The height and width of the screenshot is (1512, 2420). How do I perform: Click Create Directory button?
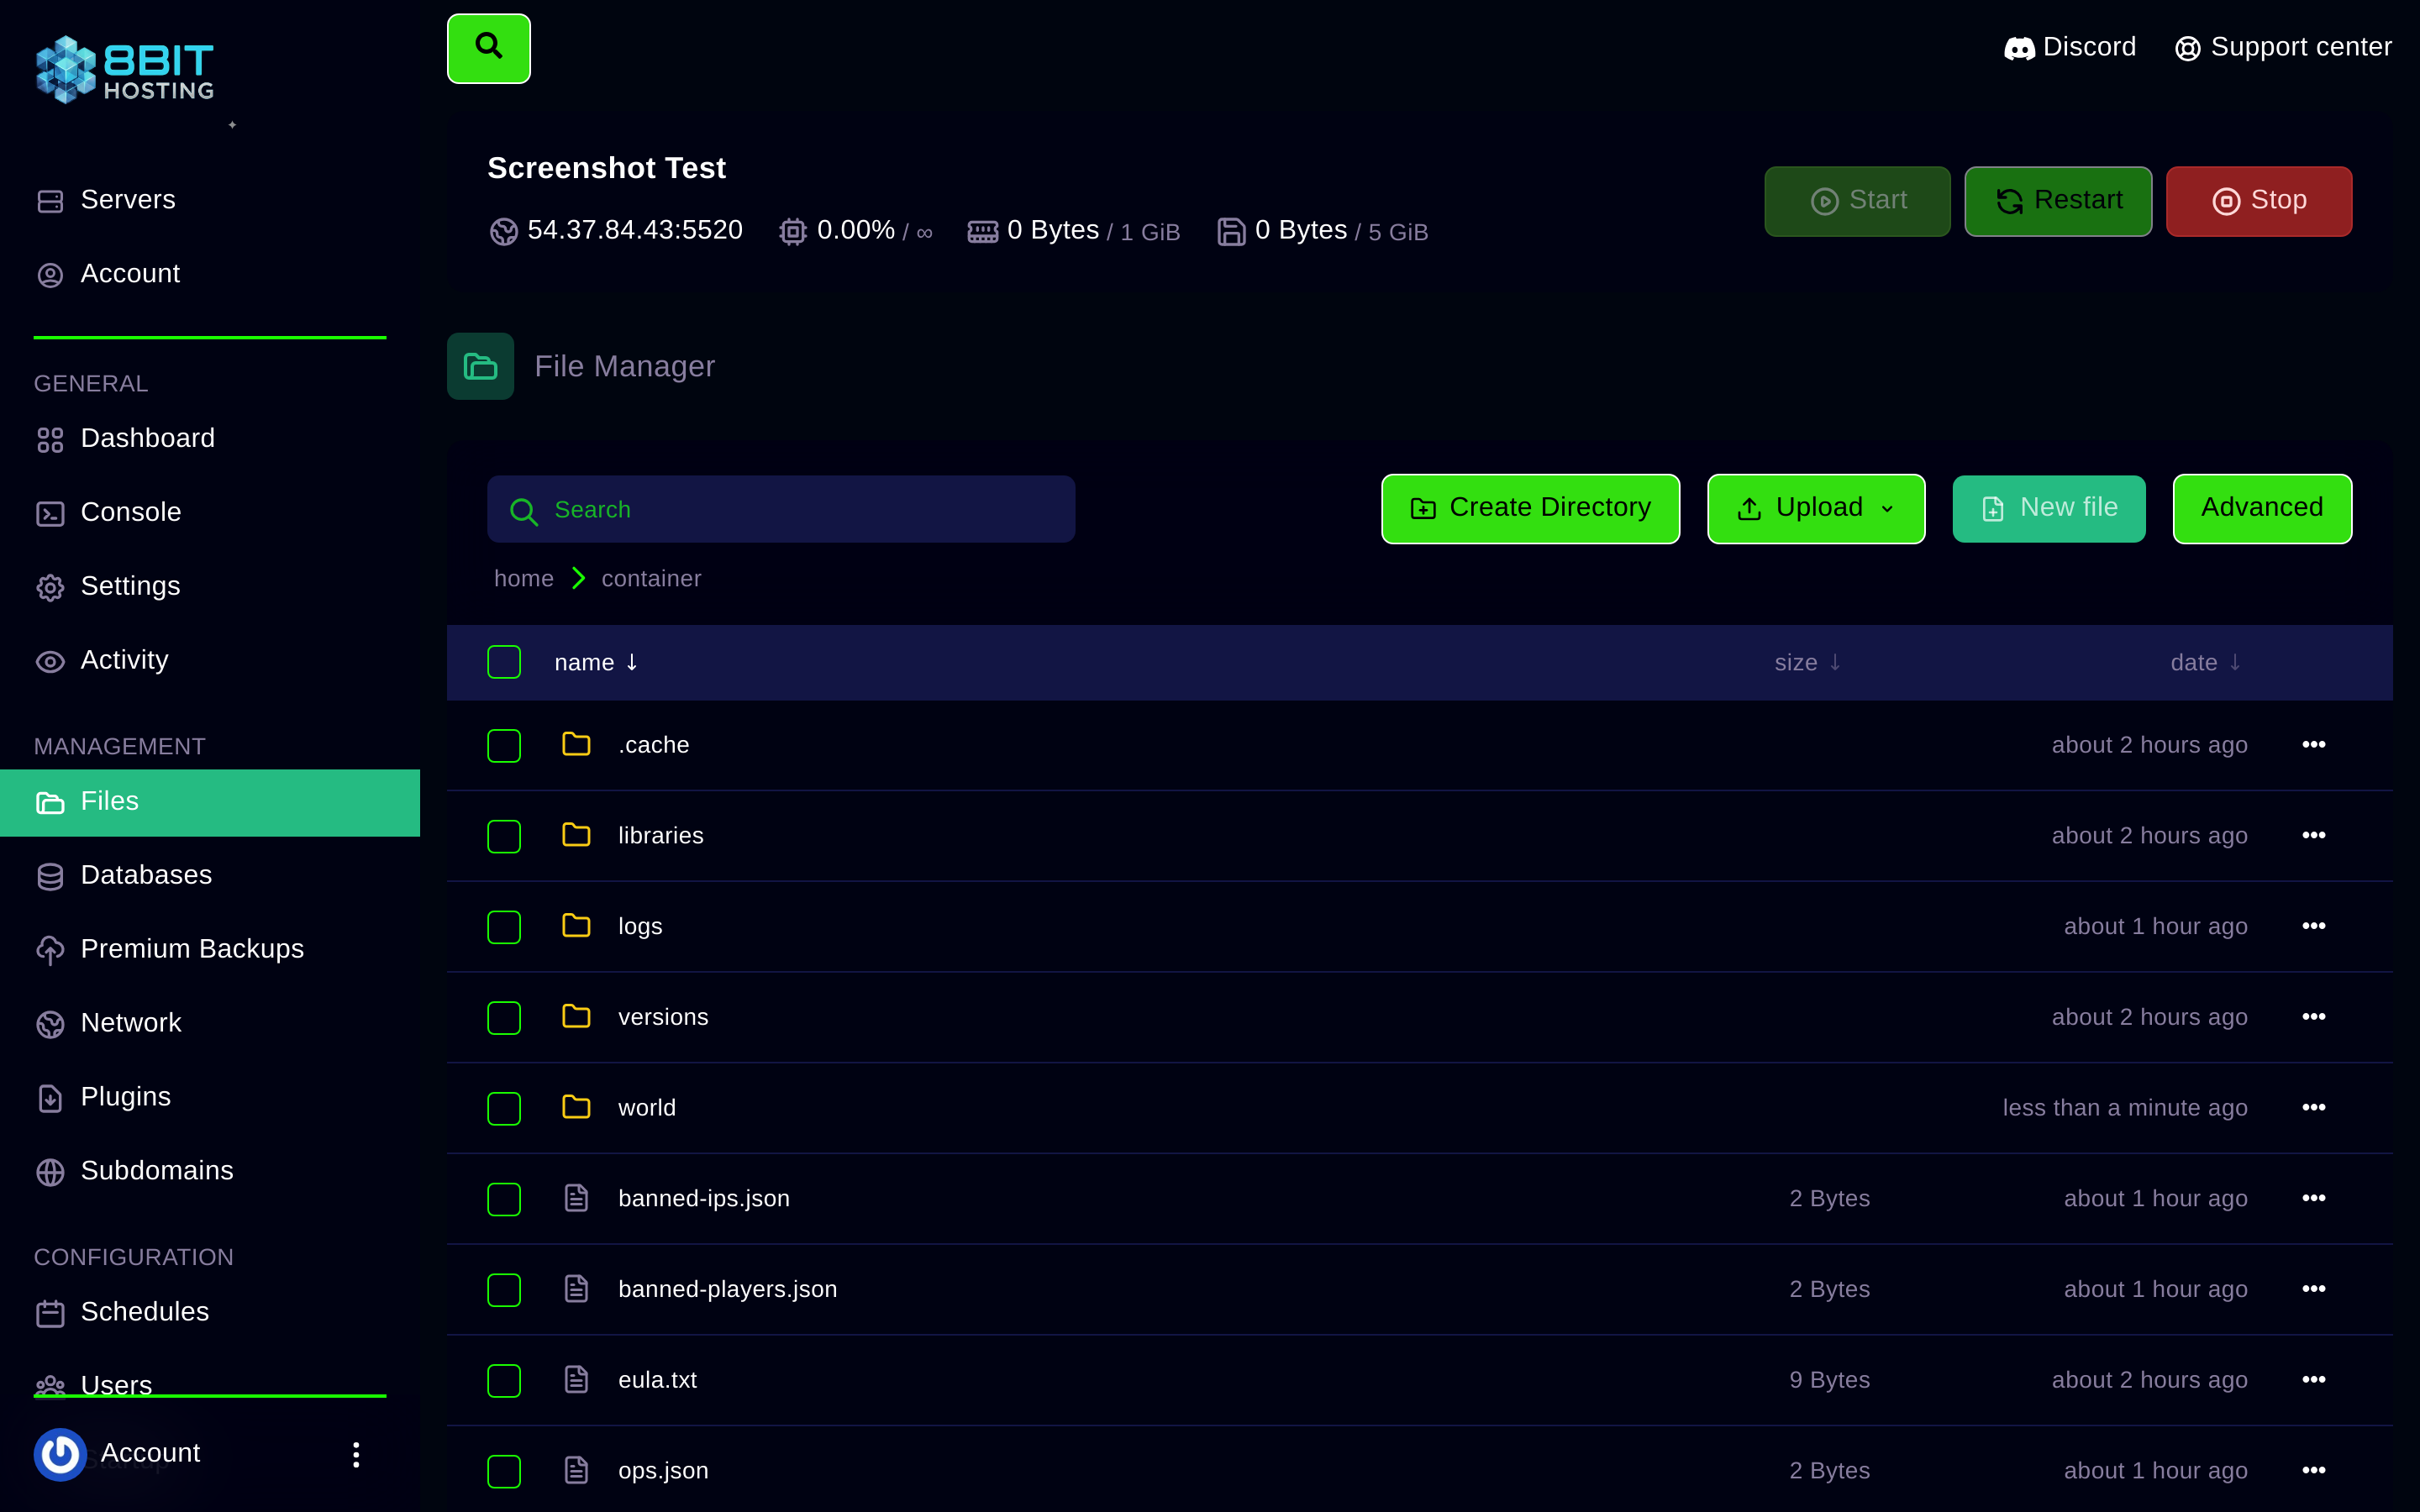tap(1530, 509)
